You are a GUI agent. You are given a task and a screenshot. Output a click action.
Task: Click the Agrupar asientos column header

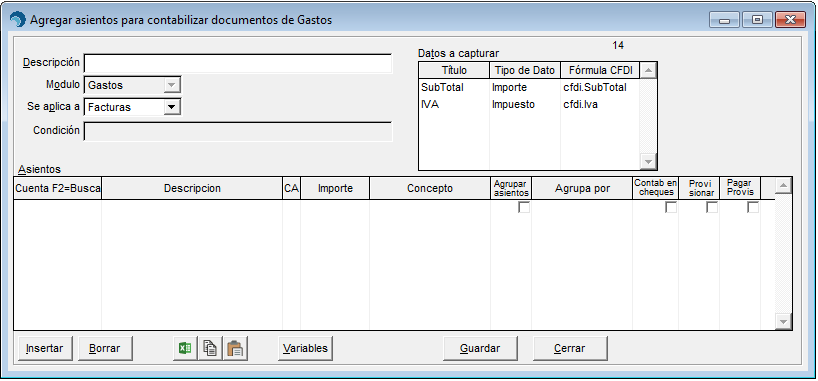(x=511, y=188)
